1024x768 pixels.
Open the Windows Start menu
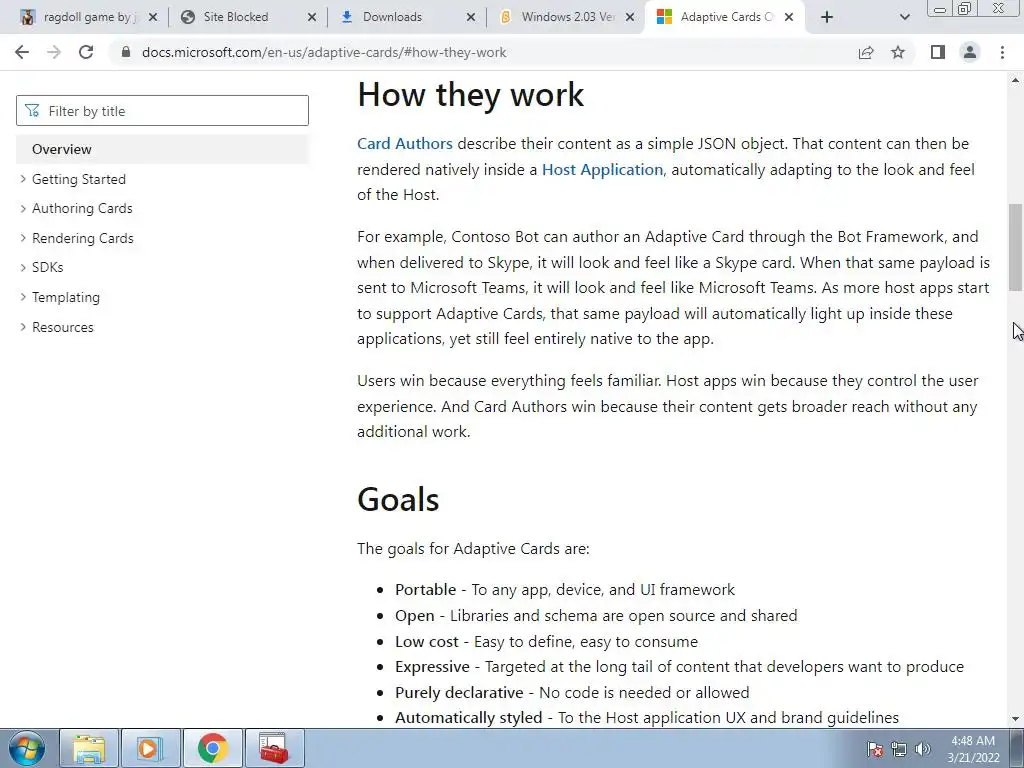click(27, 748)
